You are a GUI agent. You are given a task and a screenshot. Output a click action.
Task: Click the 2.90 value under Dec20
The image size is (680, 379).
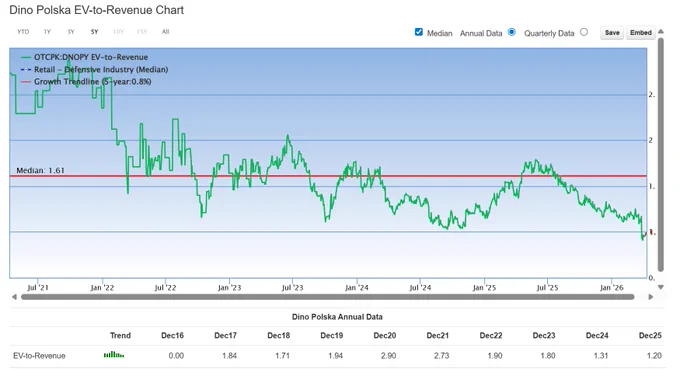(389, 356)
